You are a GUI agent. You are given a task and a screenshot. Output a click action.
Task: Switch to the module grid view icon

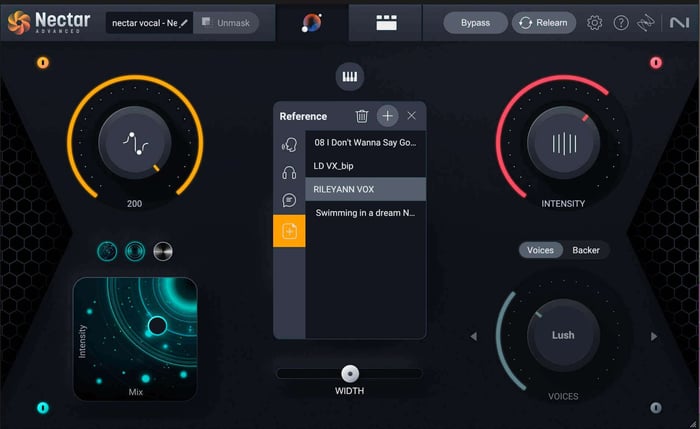[x=386, y=23]
